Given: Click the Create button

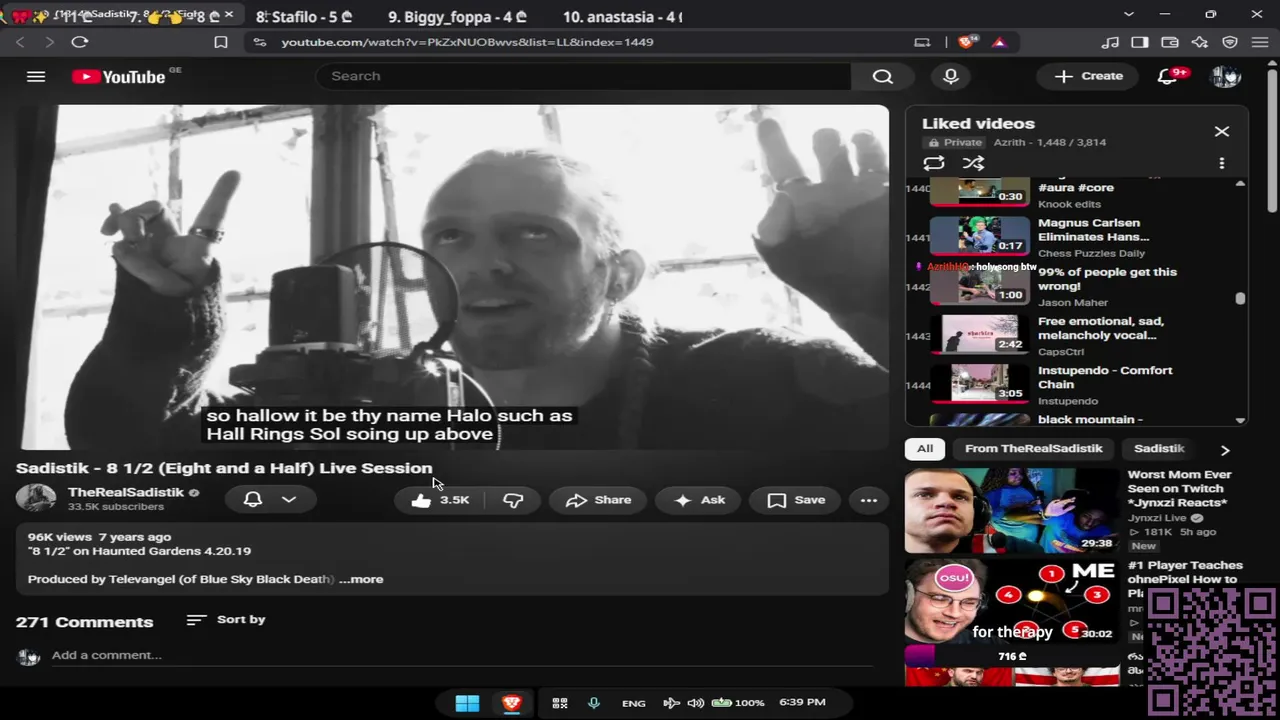Looking at the screenshot, I should tap(1088, 76).
